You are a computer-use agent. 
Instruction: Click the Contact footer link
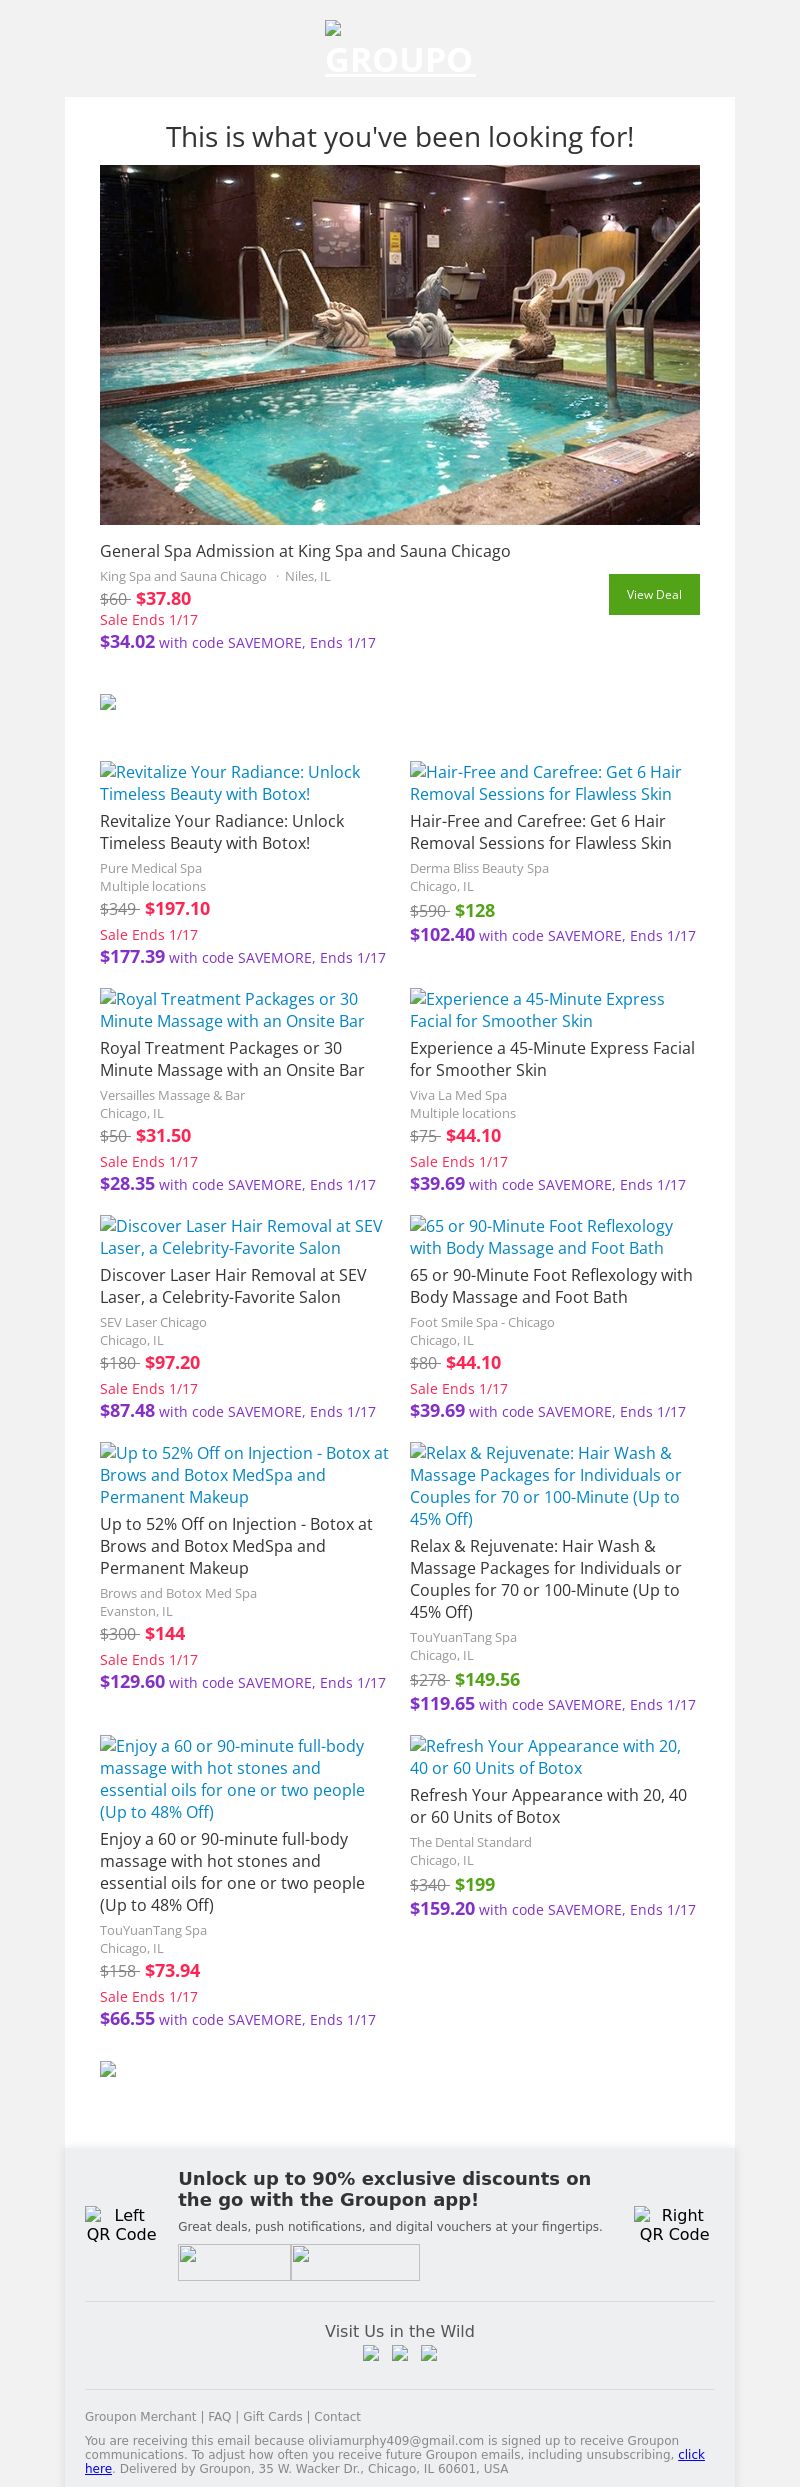(x=337, y=2416)
